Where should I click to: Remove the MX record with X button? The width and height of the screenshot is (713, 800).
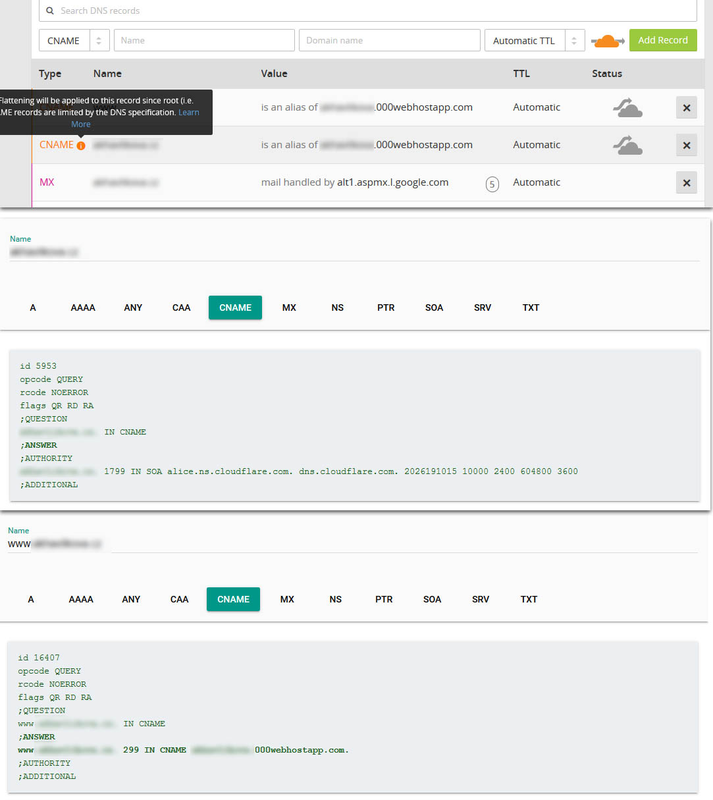point(686,183)
